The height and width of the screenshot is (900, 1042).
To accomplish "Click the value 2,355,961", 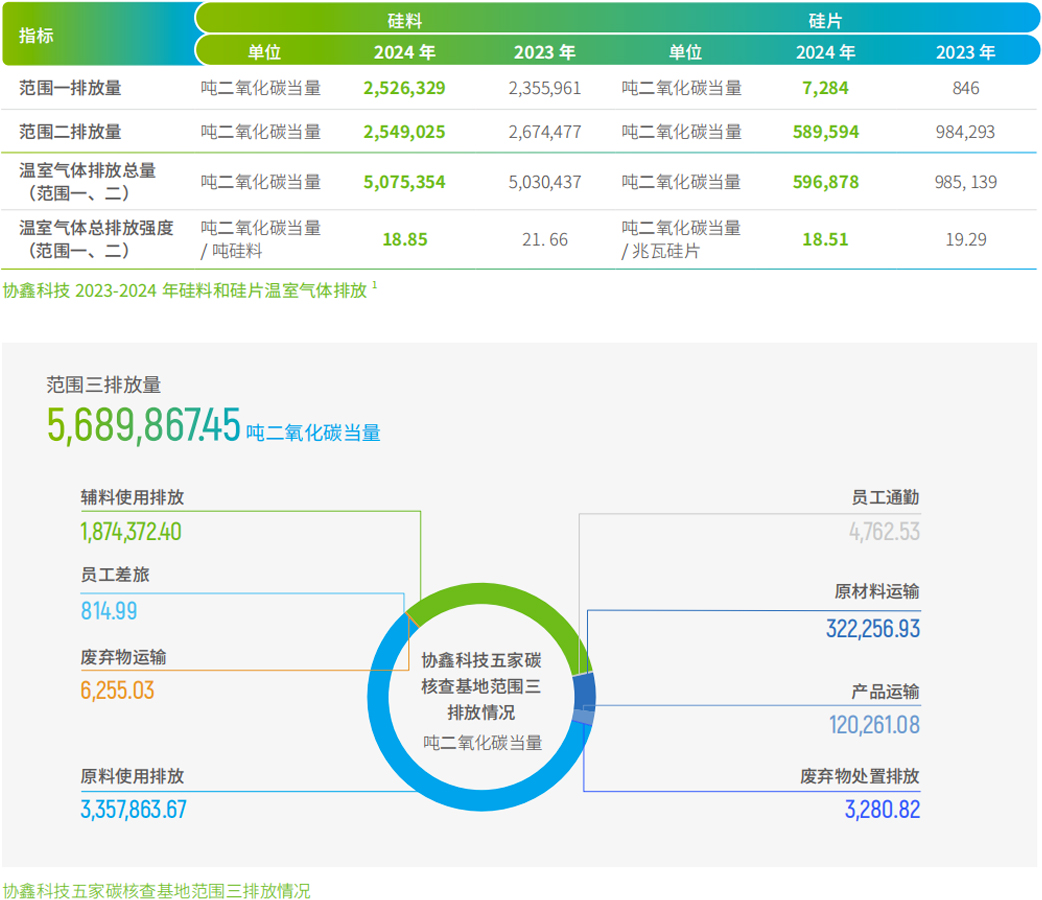I will (545, 88).
